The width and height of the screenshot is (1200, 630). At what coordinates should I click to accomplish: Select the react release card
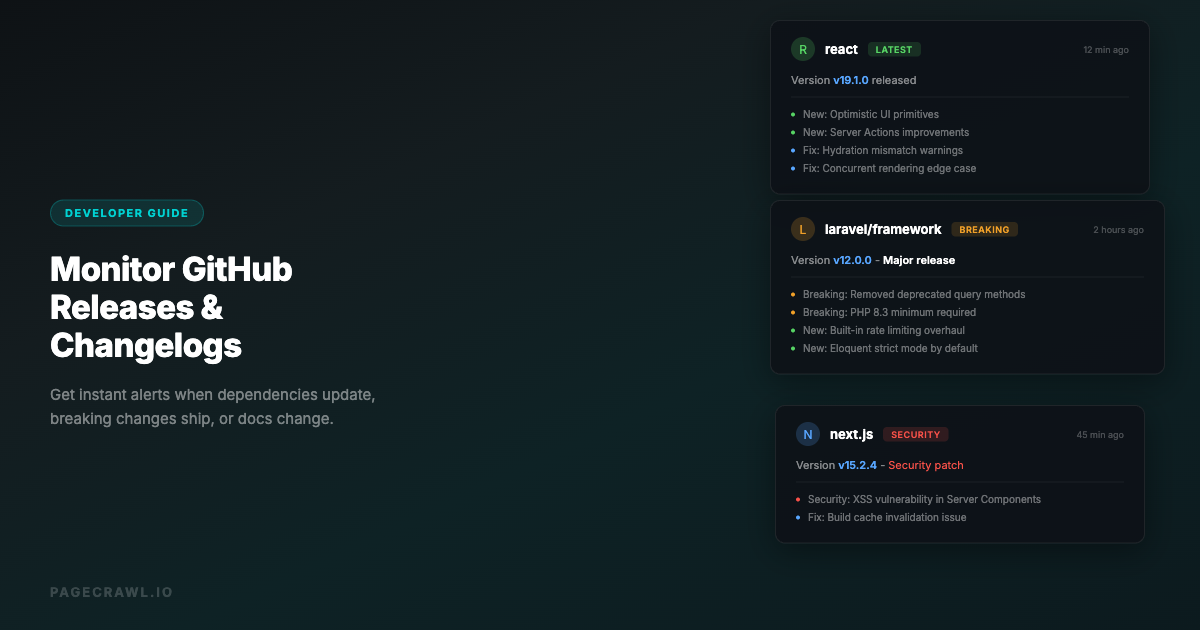coord(960,106)
